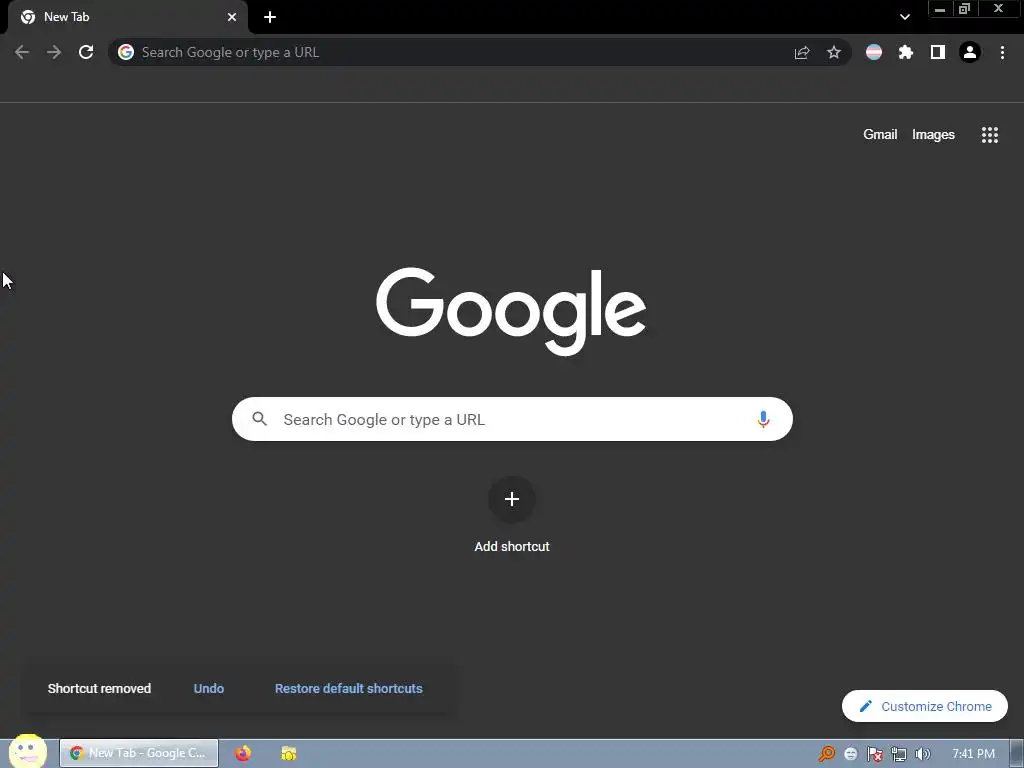Open network status tray icon
This screenshot has width=1024, height=768.
click(x=899, y=754)
